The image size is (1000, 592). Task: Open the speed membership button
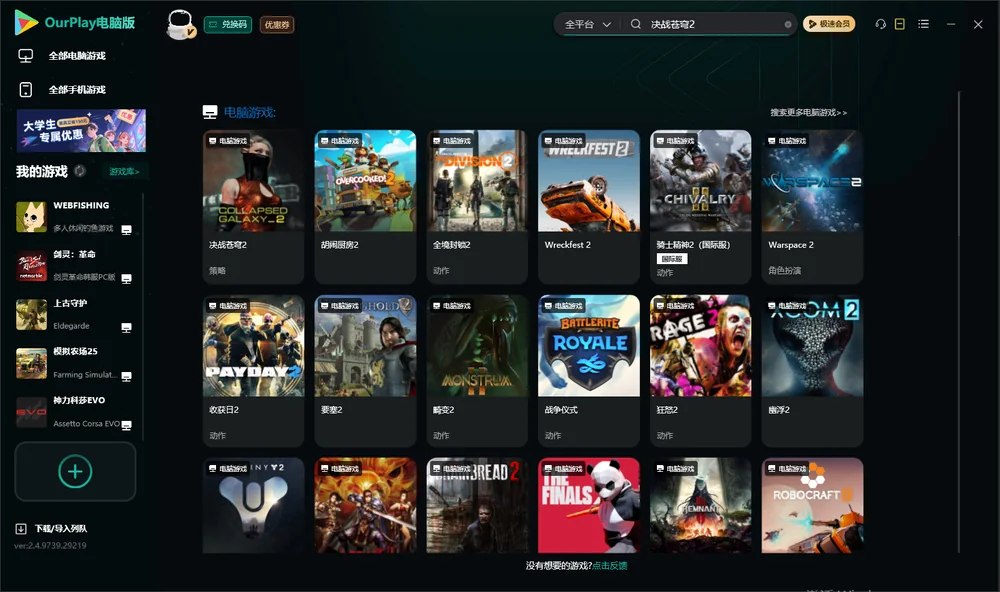click(x=828, y=24)
